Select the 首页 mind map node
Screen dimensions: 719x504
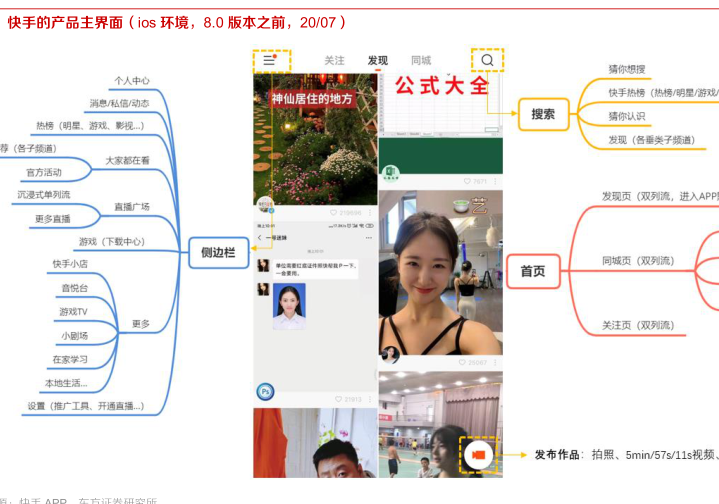[x=533, y=271]
